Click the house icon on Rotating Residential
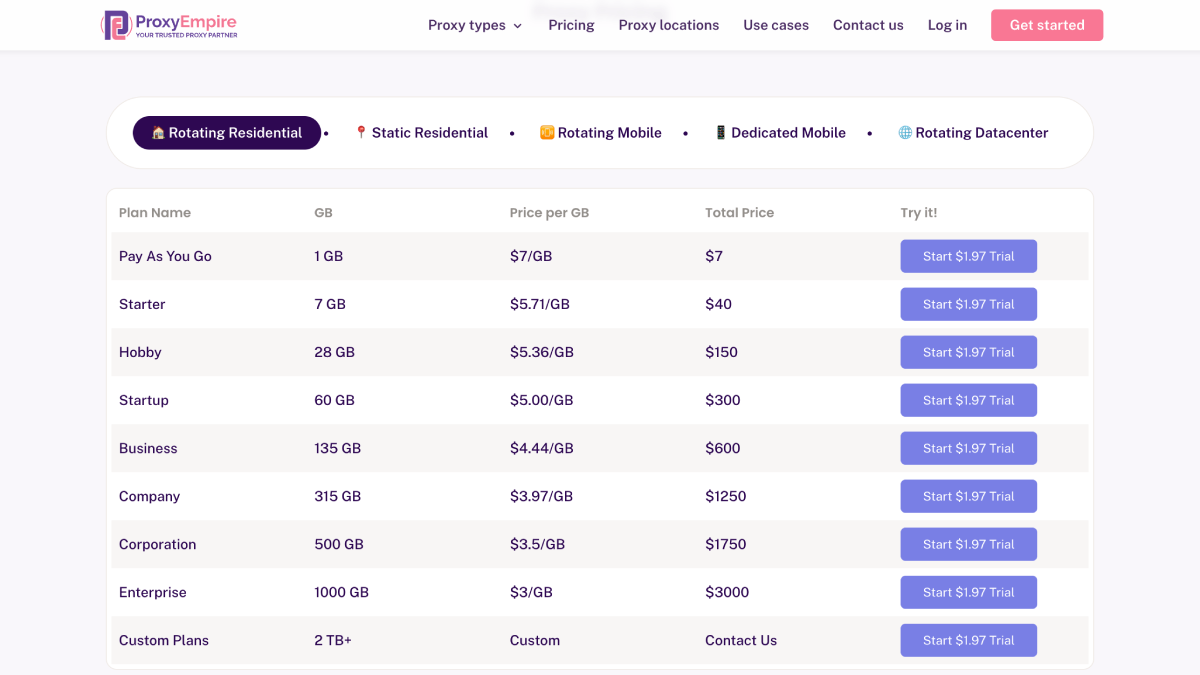Screen dimensions: 1200x675 click(158, 133)
